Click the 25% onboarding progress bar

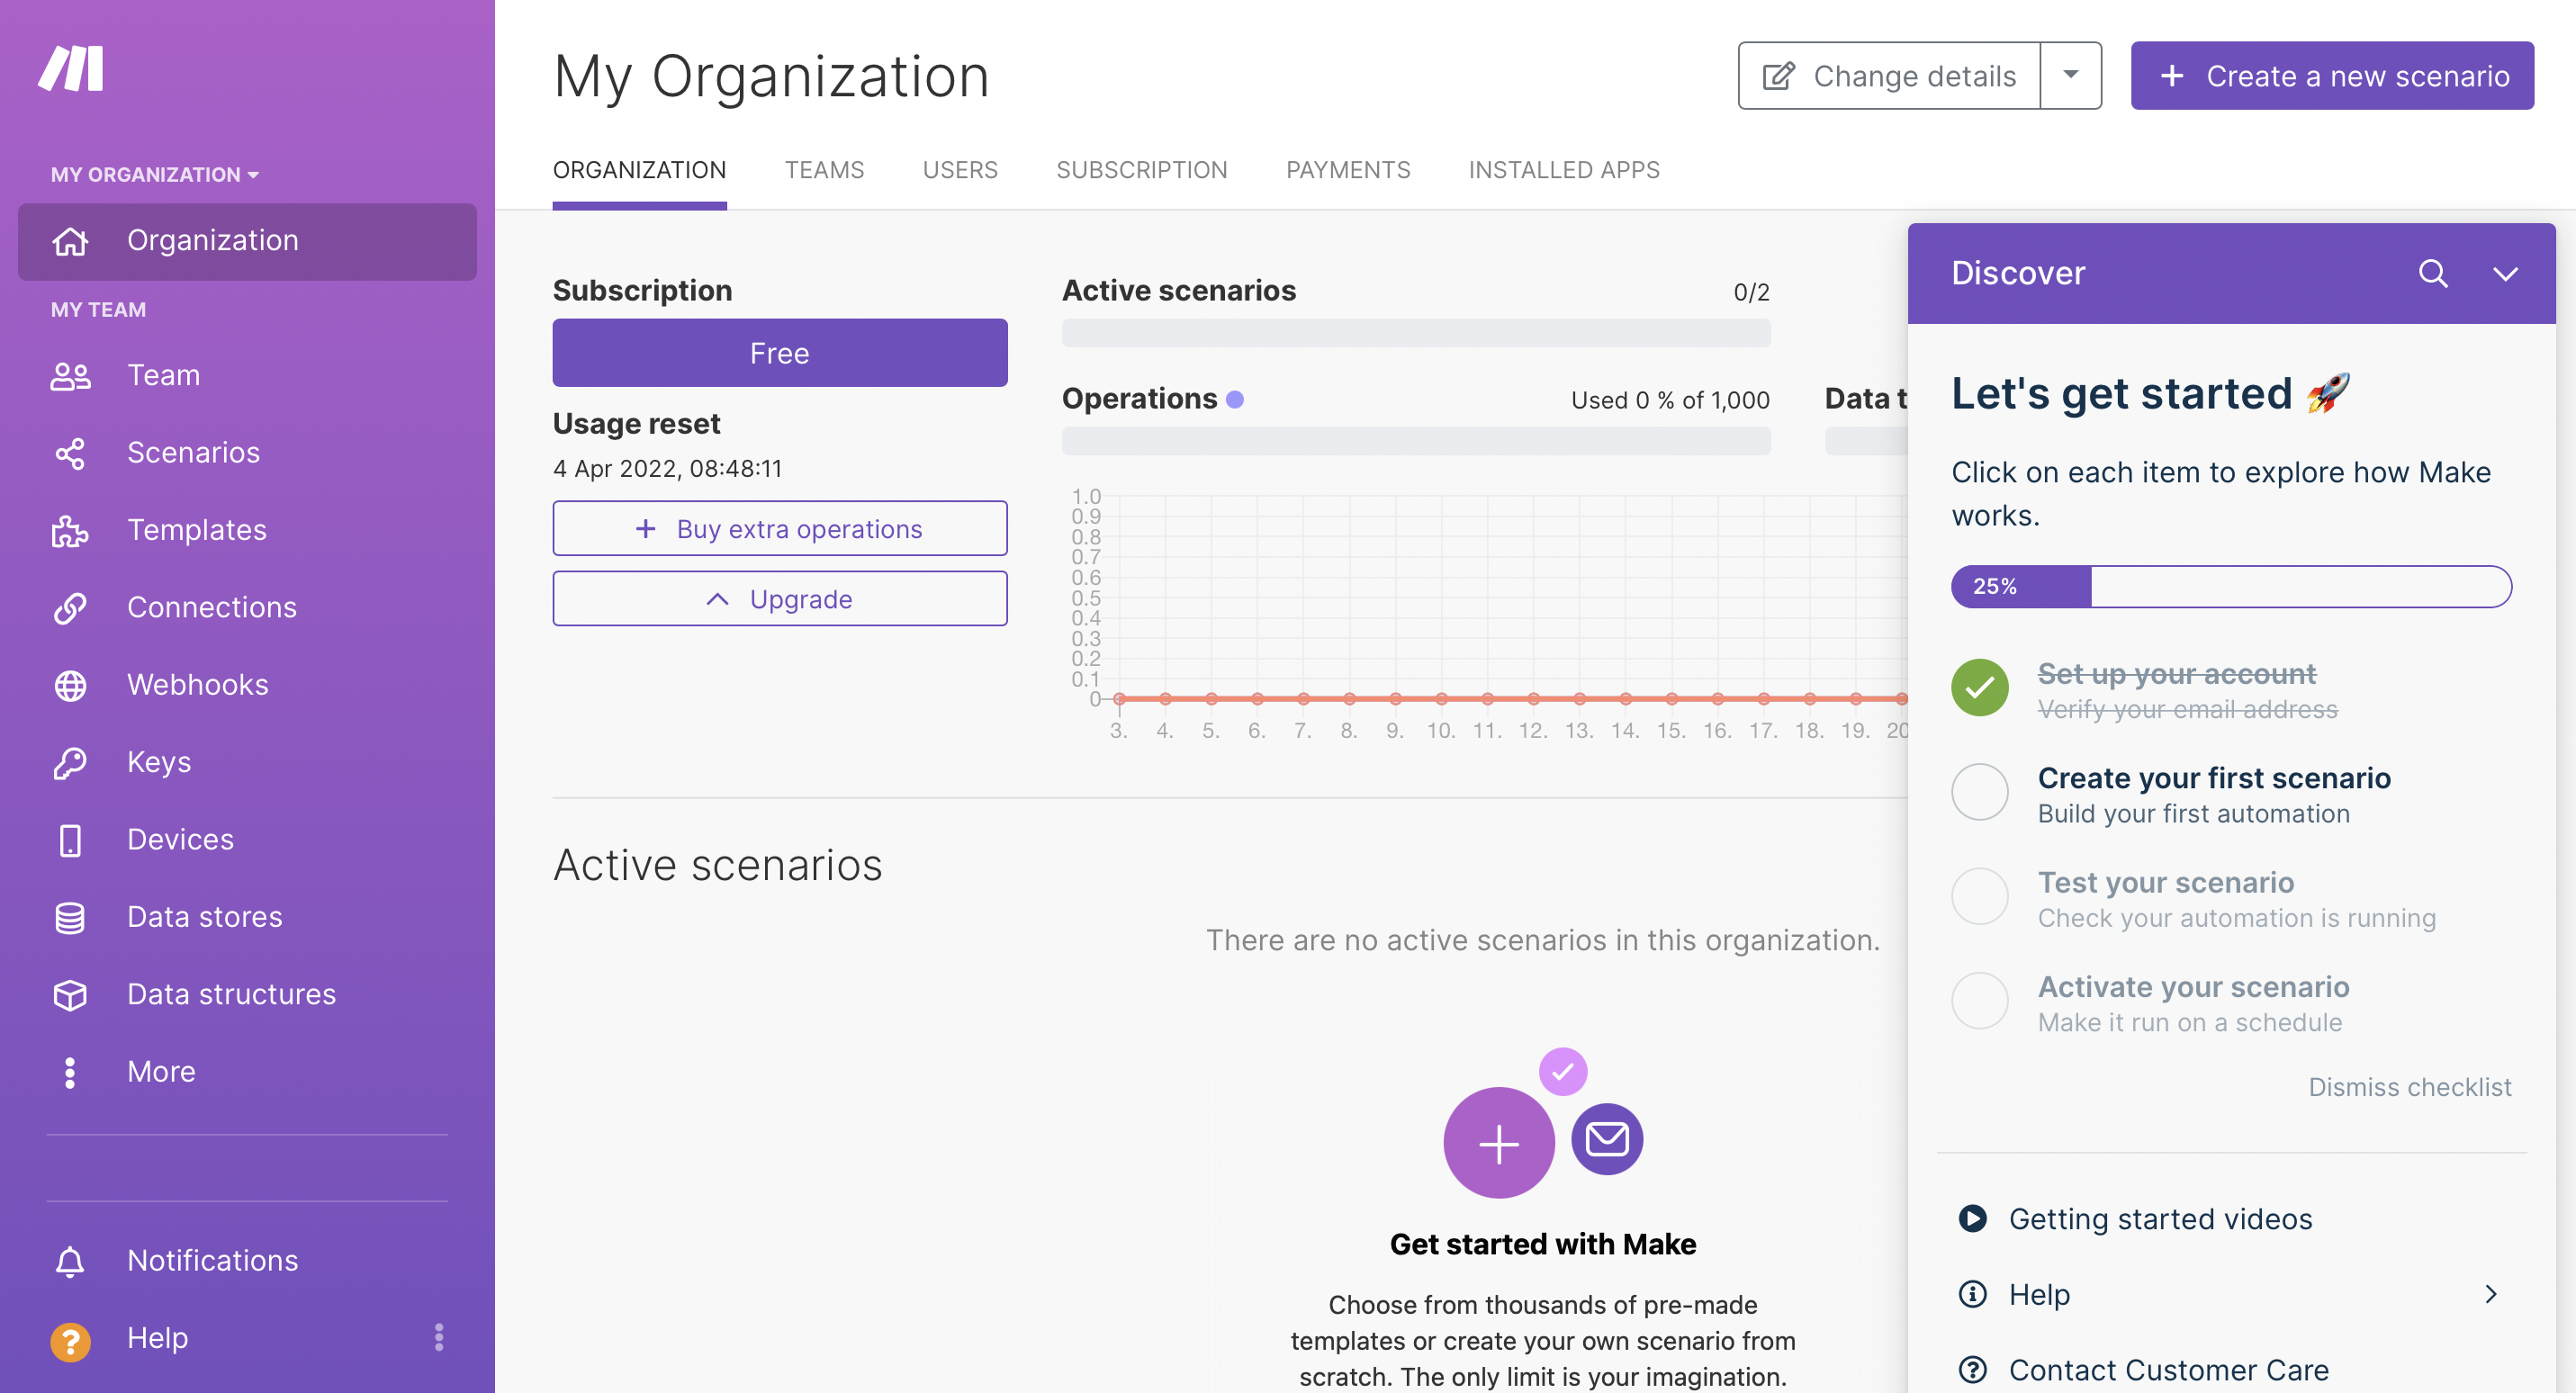(x=2230, y=586)
